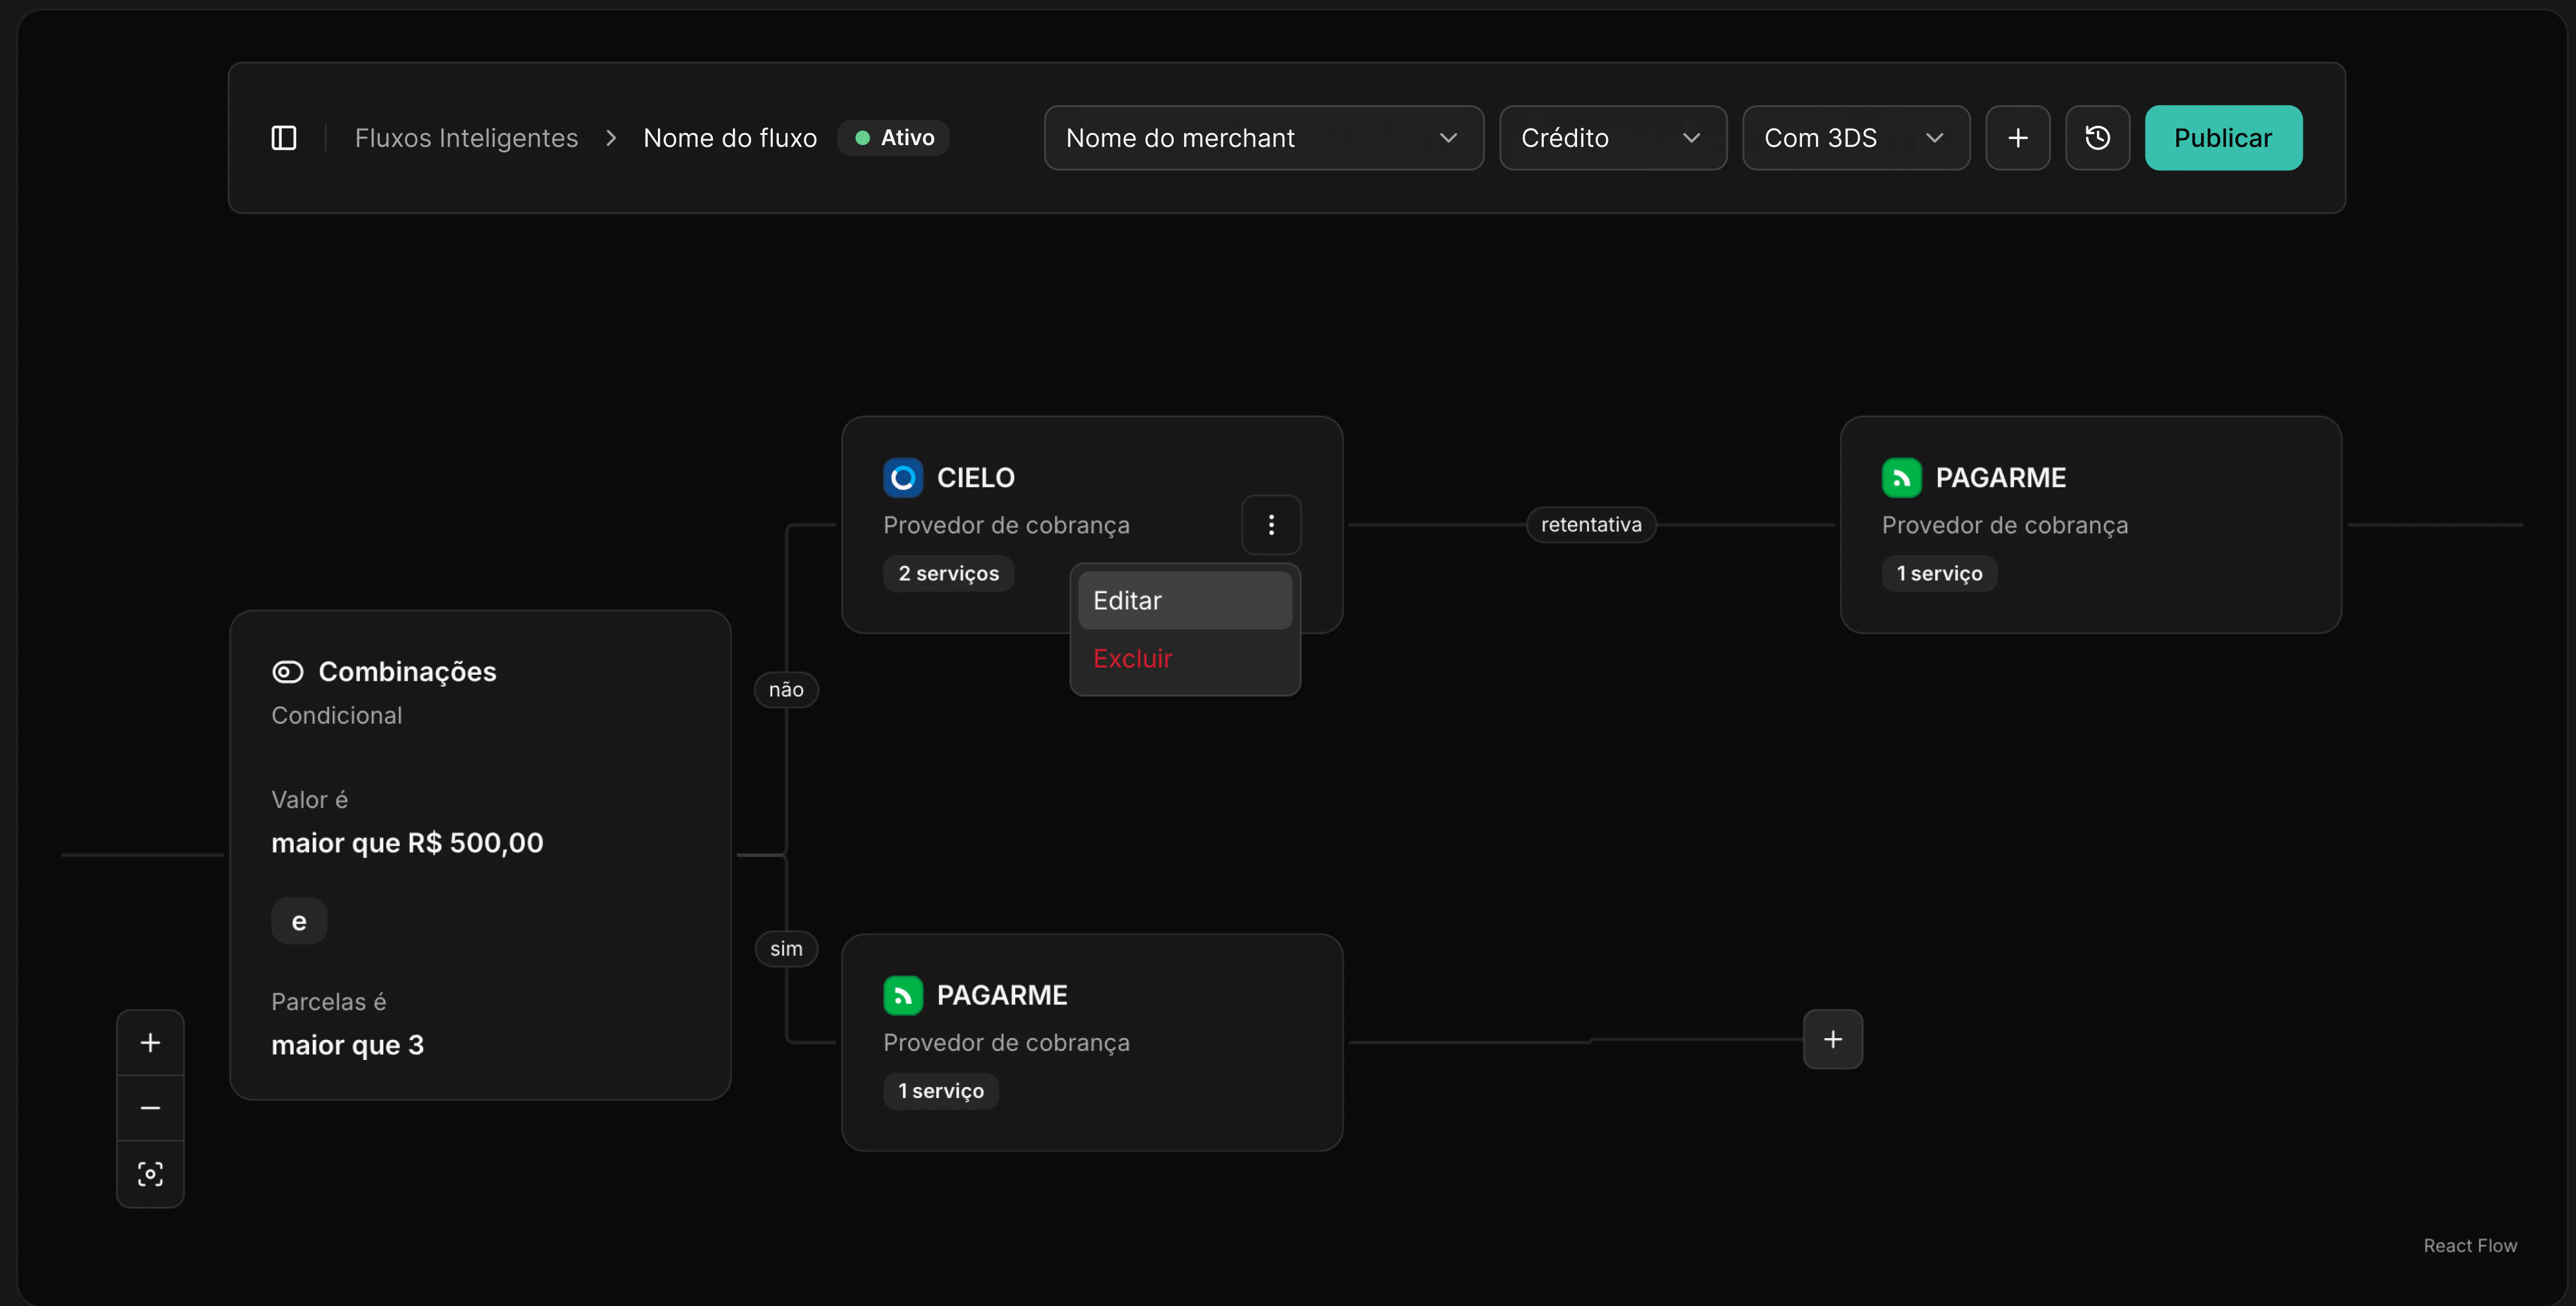Click the PAGARME title on the sim-branch node
Screen dimensions: 2576x1306
pos(1001,995)
